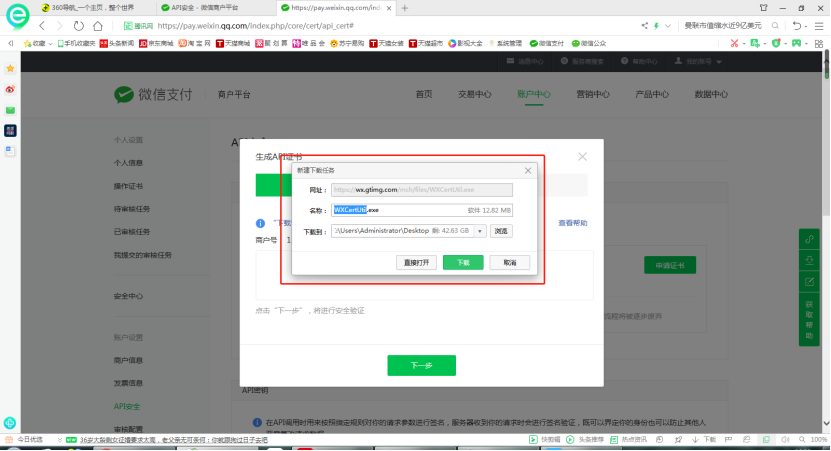This screenshot has height=451, width=831.
Task: Click the favorites star in left sidebar
Action: (10, 68)
